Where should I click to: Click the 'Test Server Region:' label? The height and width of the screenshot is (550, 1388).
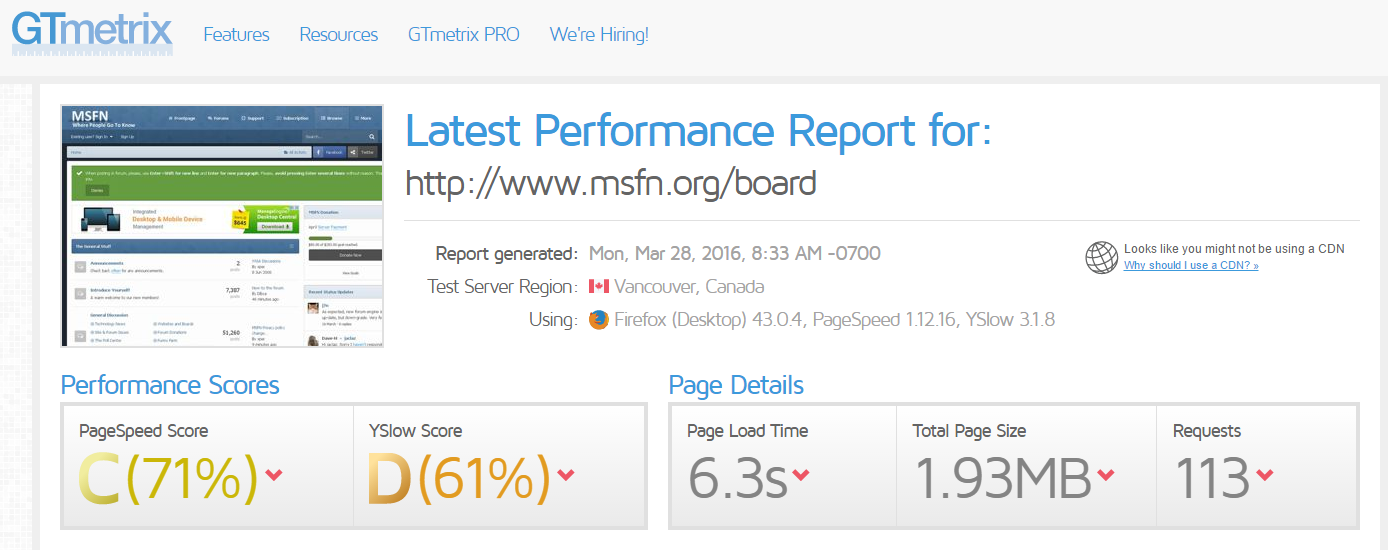[503, 287]
